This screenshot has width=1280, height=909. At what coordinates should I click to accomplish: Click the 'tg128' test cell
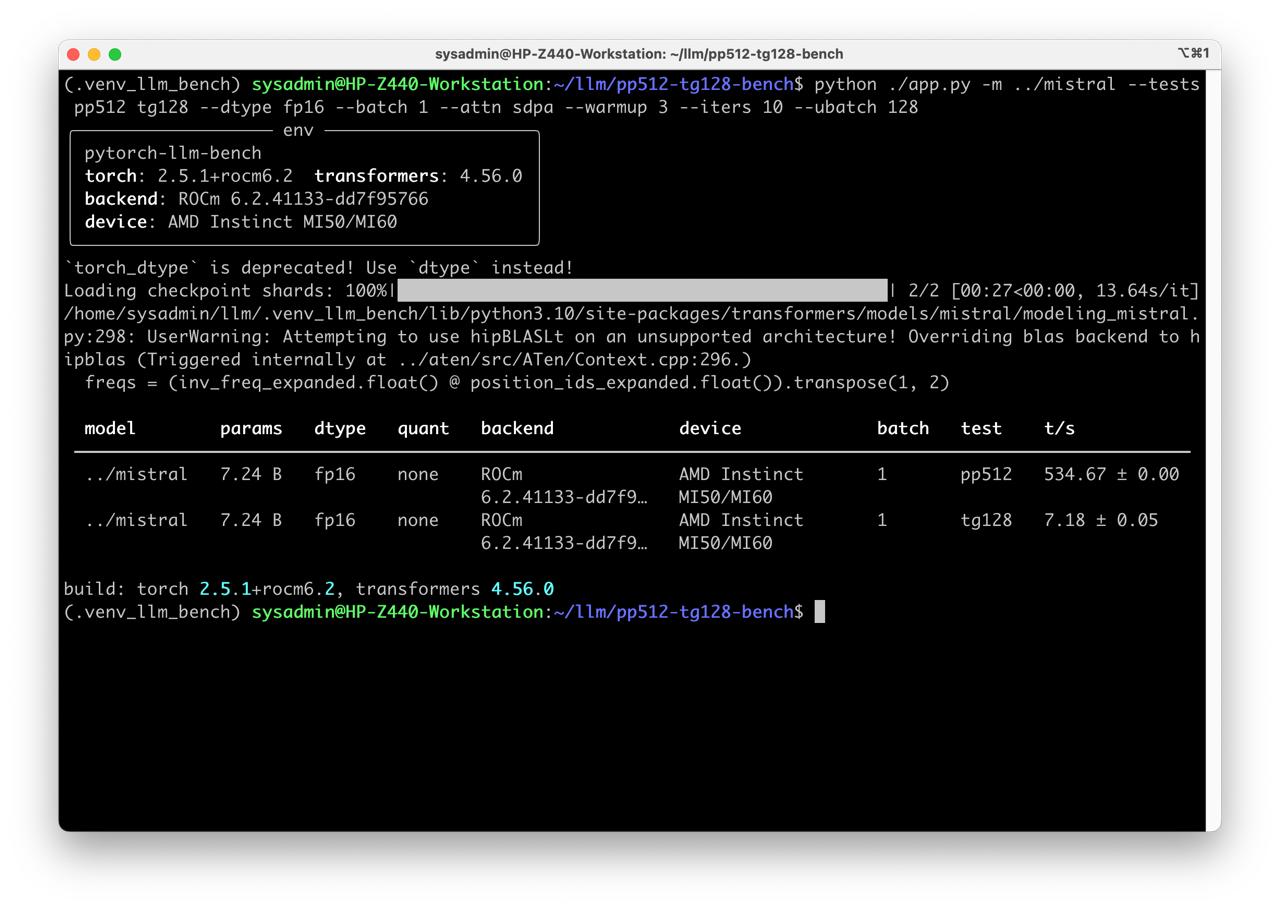986,520
